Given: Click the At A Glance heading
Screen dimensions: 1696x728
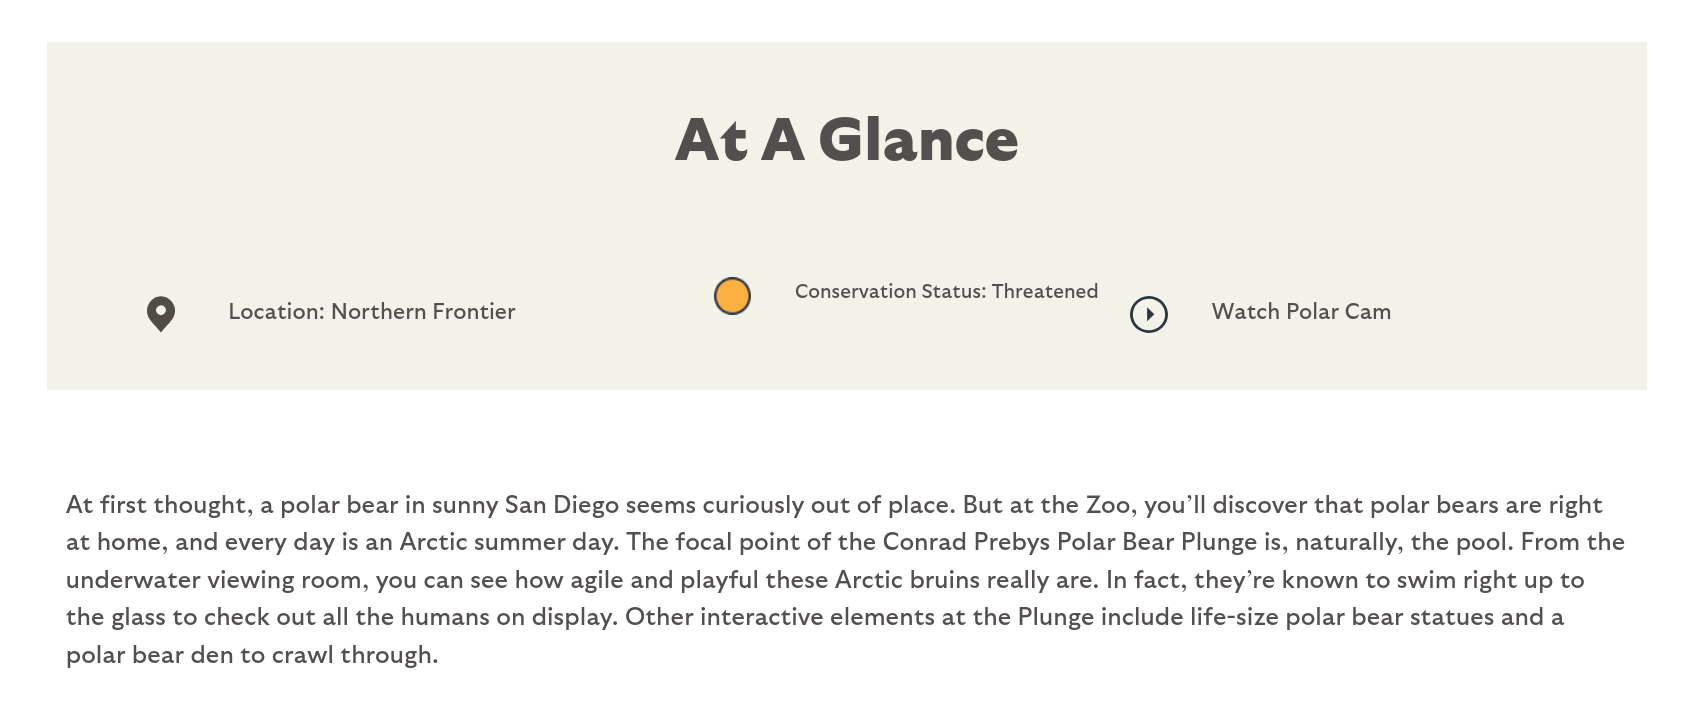Looking at the screenshot, I should click(847, 139).
